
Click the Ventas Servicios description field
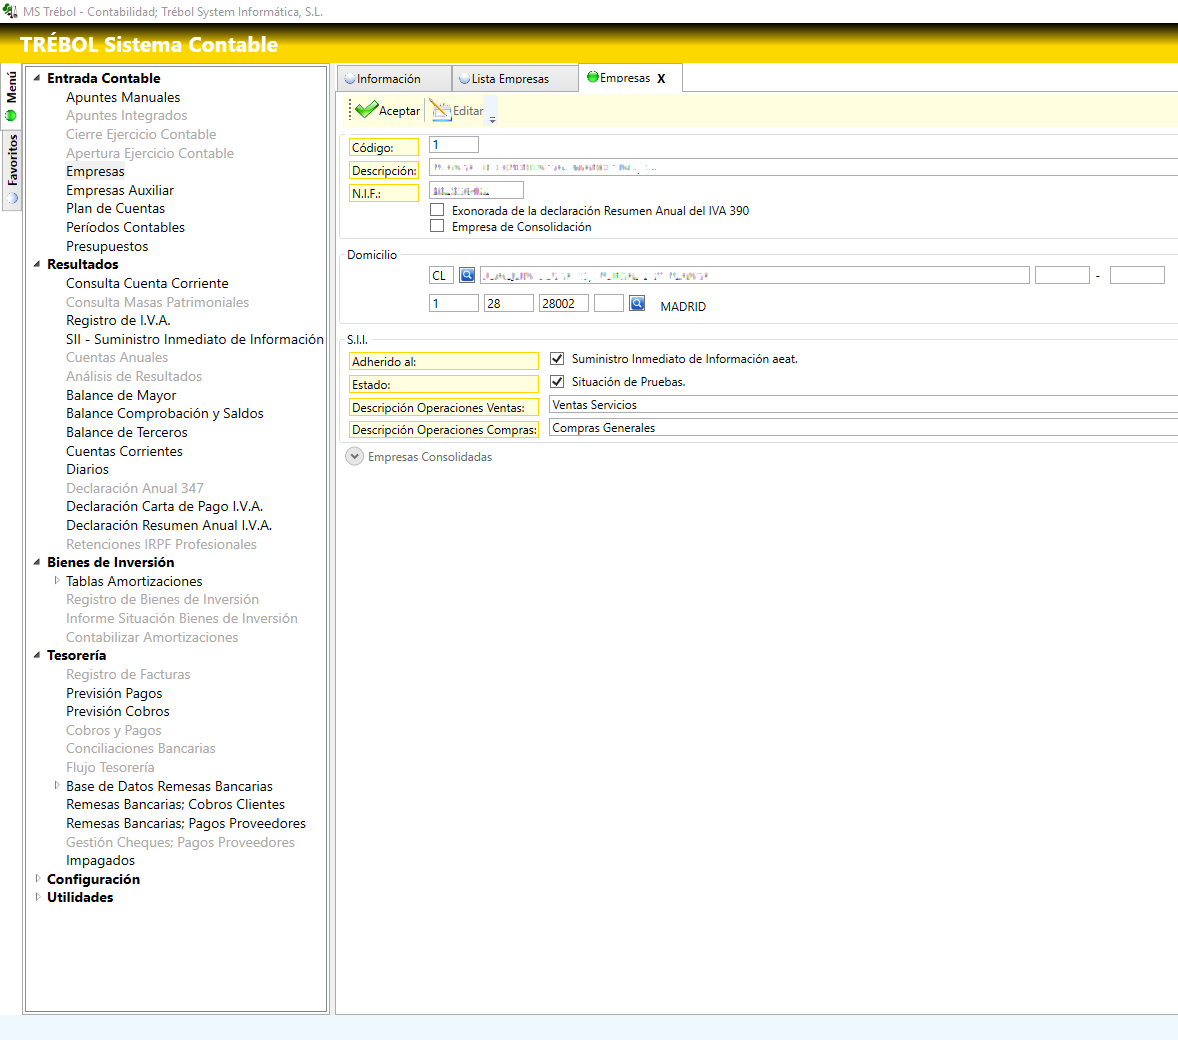(863, 404)
